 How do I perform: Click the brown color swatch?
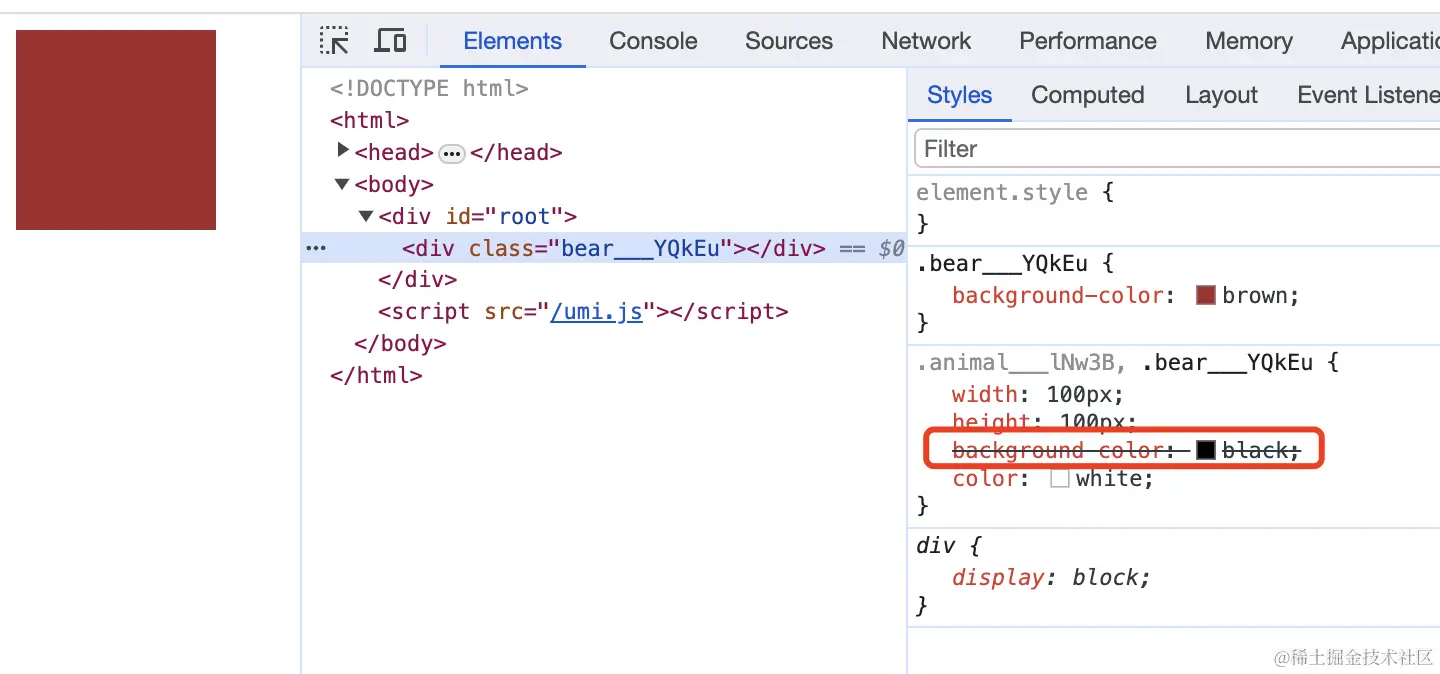1206,295
